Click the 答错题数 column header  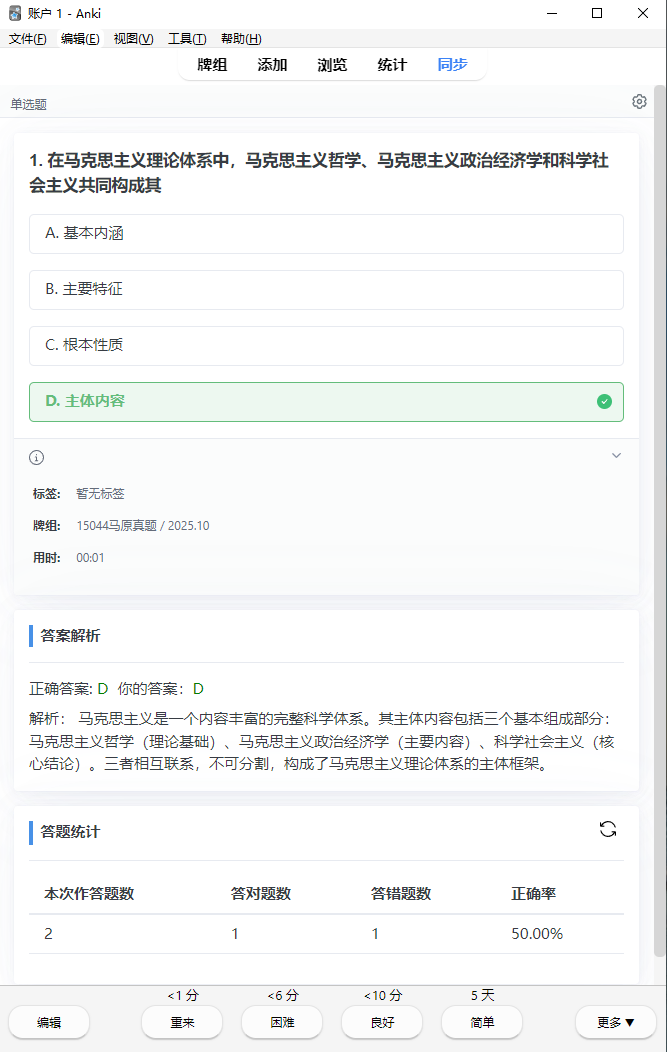401,894
